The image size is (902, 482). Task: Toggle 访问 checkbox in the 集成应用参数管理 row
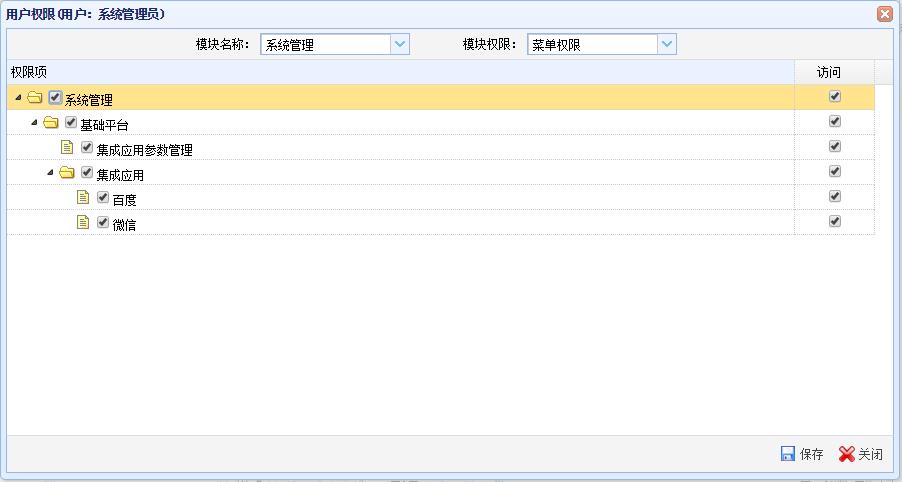coord(835,146)
